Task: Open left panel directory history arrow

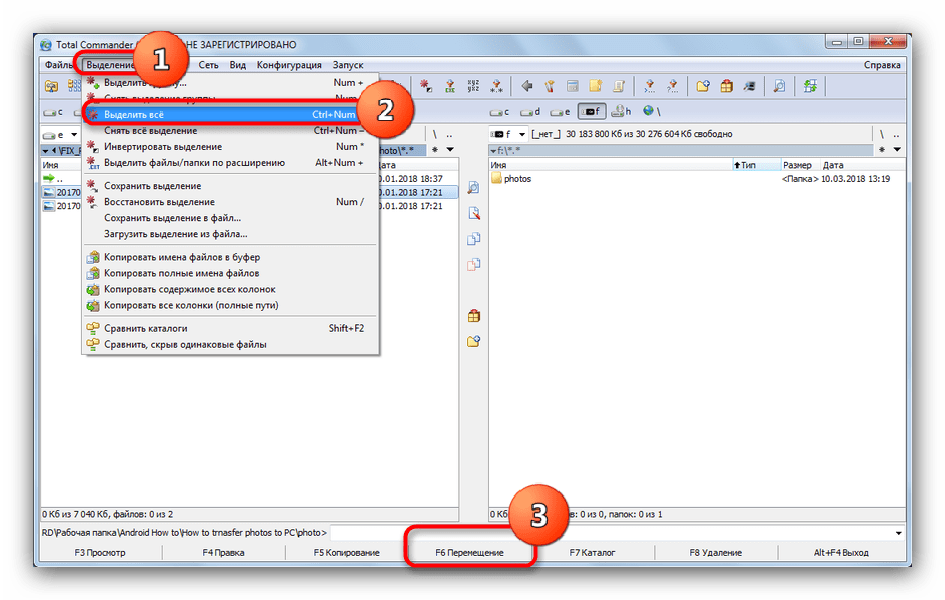Action: click(450, 149)
